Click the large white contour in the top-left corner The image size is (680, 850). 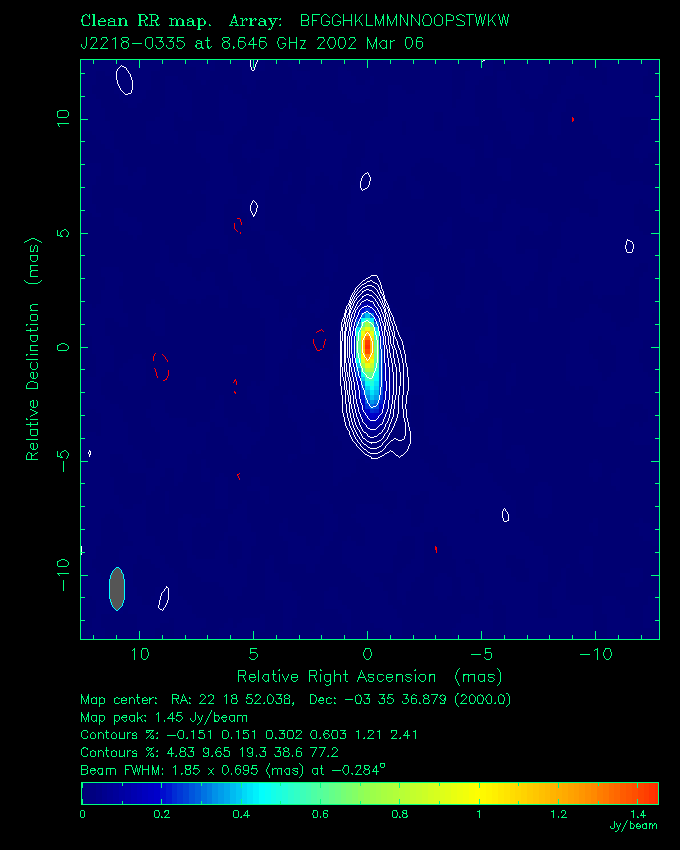click(124, 80)
